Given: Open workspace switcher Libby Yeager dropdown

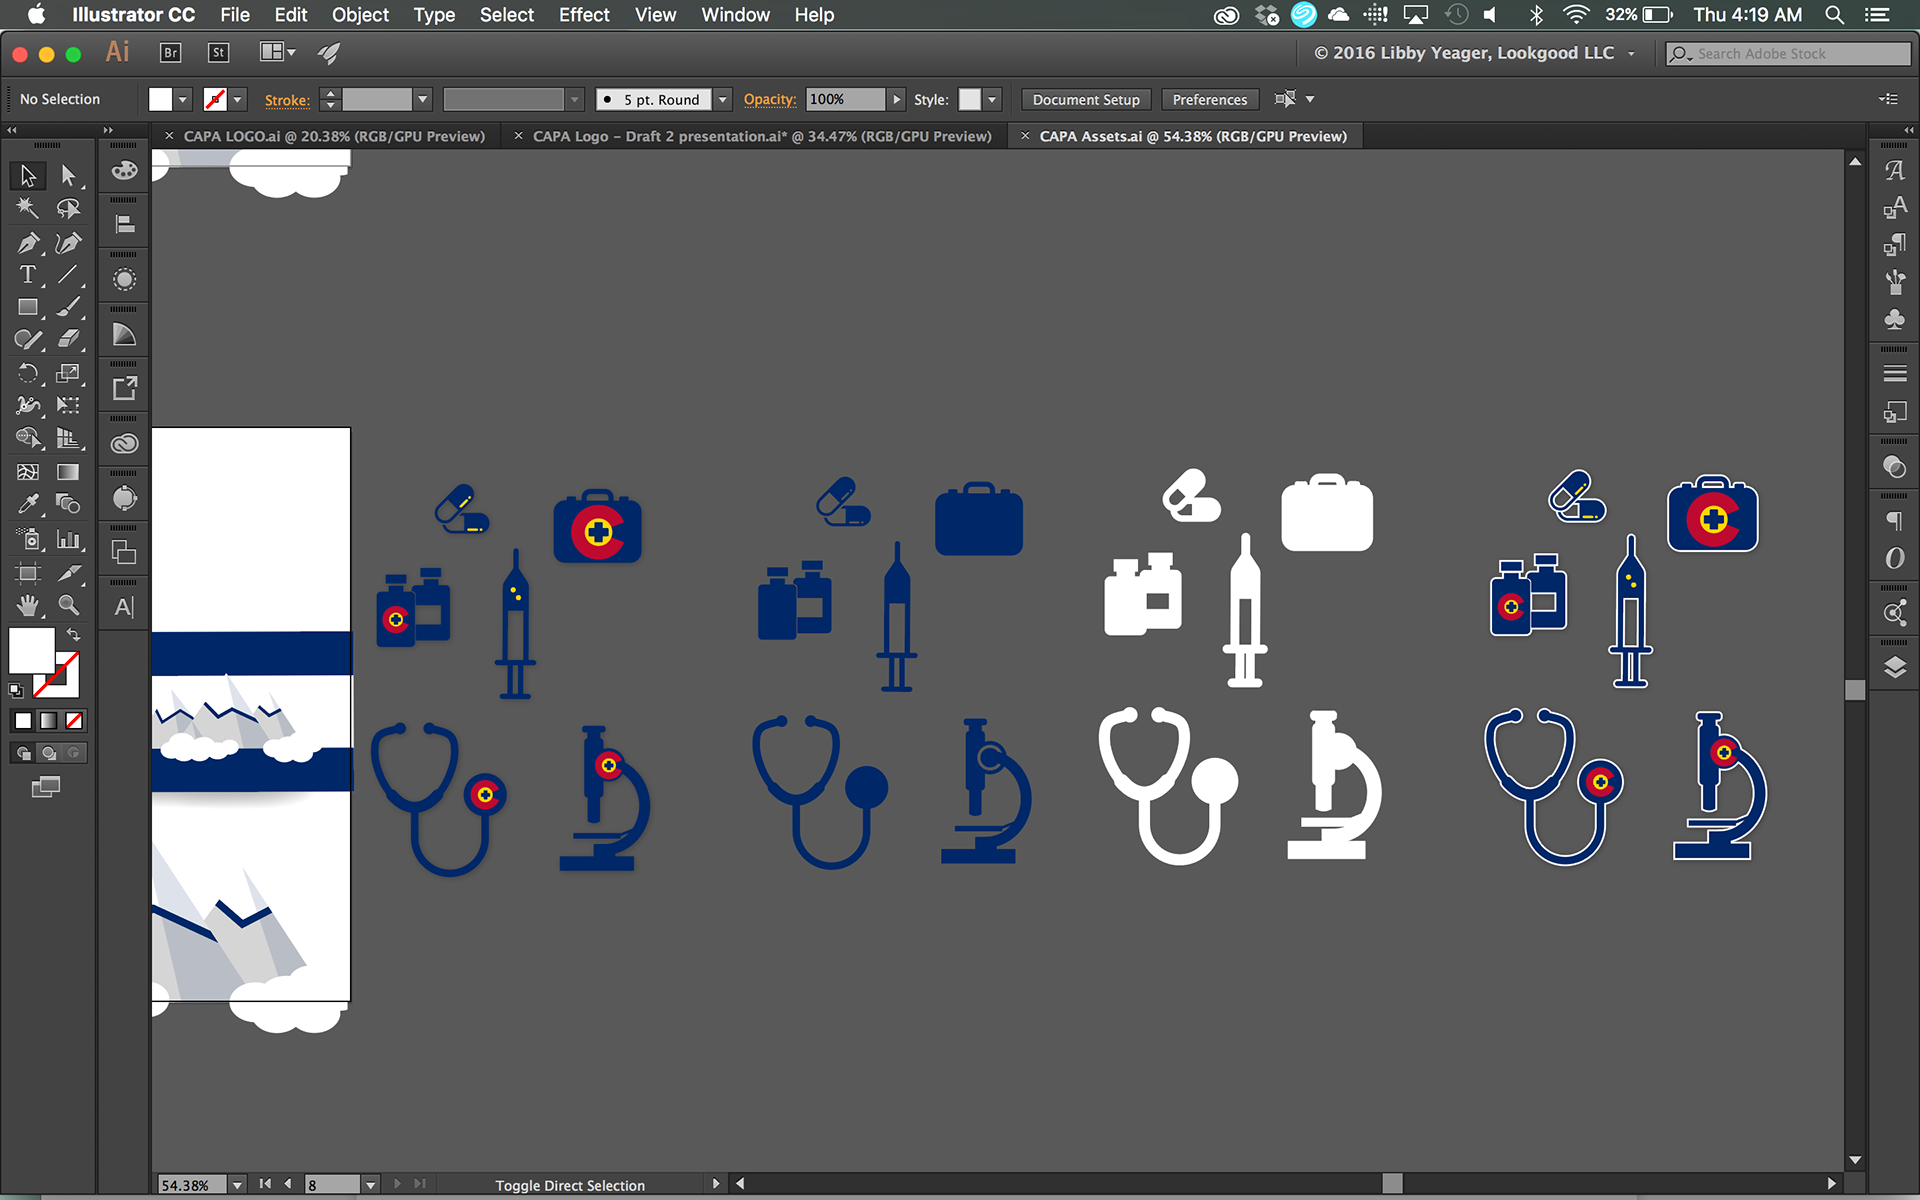Looking at the screenshot, I should (x=1474, y=53).
